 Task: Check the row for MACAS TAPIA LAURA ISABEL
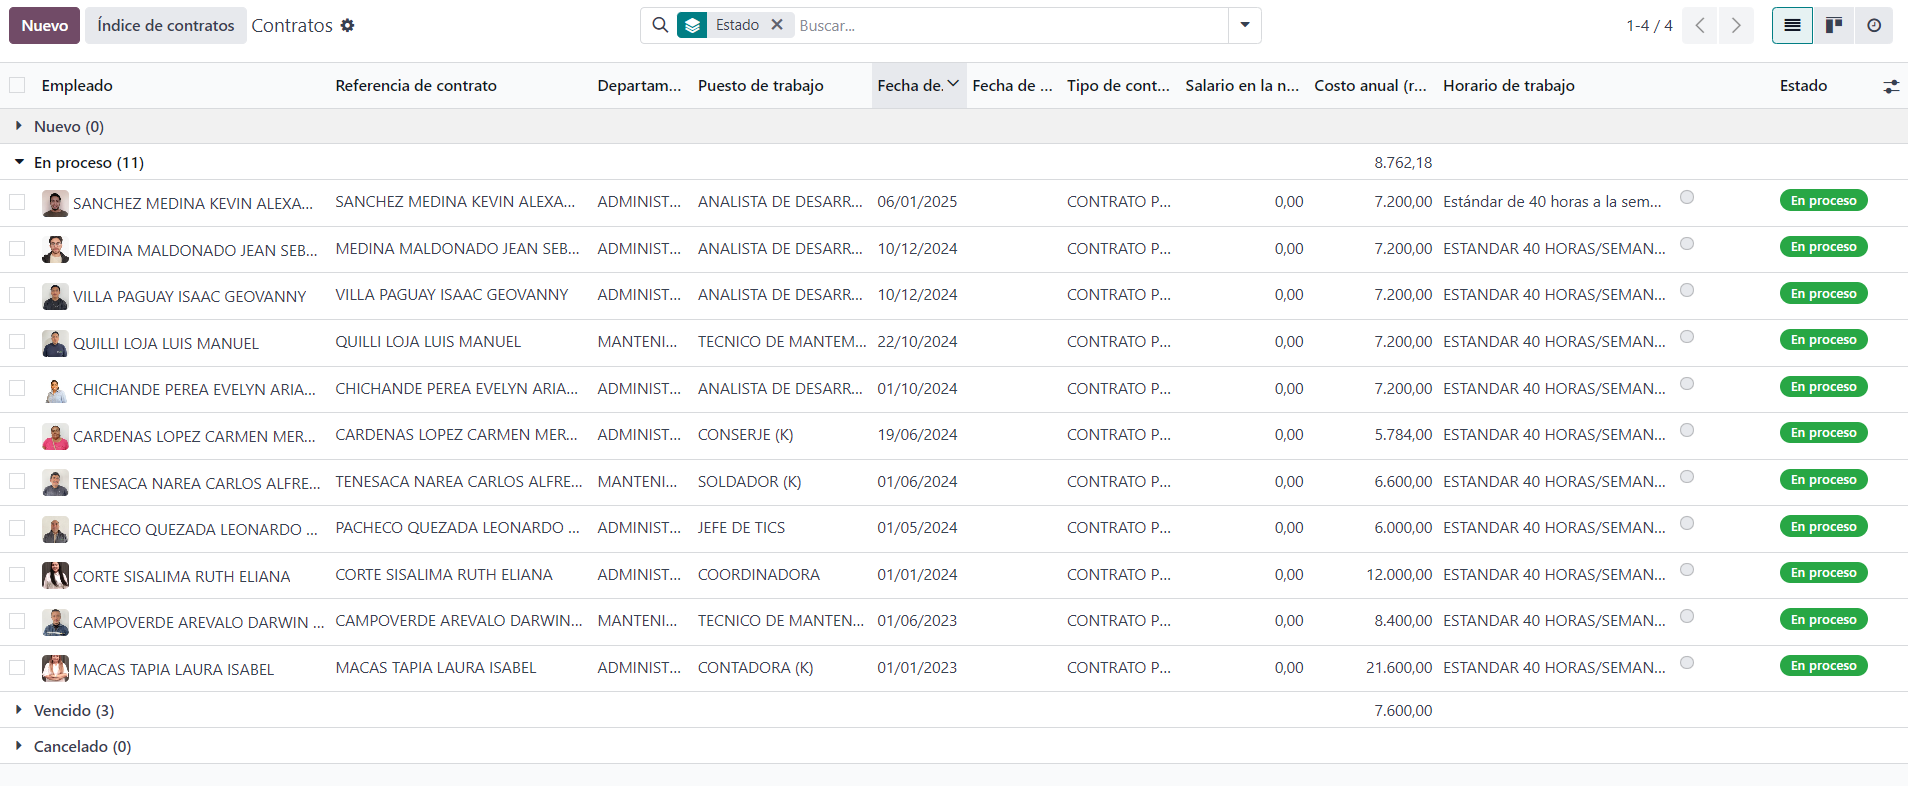pos(17,668)
